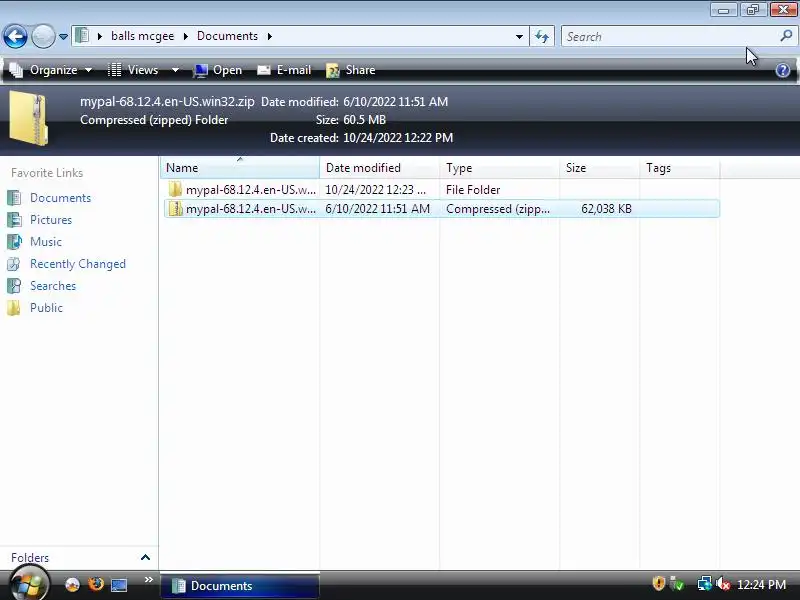
Task: Open the Windows Start orb
Action: [x=29, y=584]
